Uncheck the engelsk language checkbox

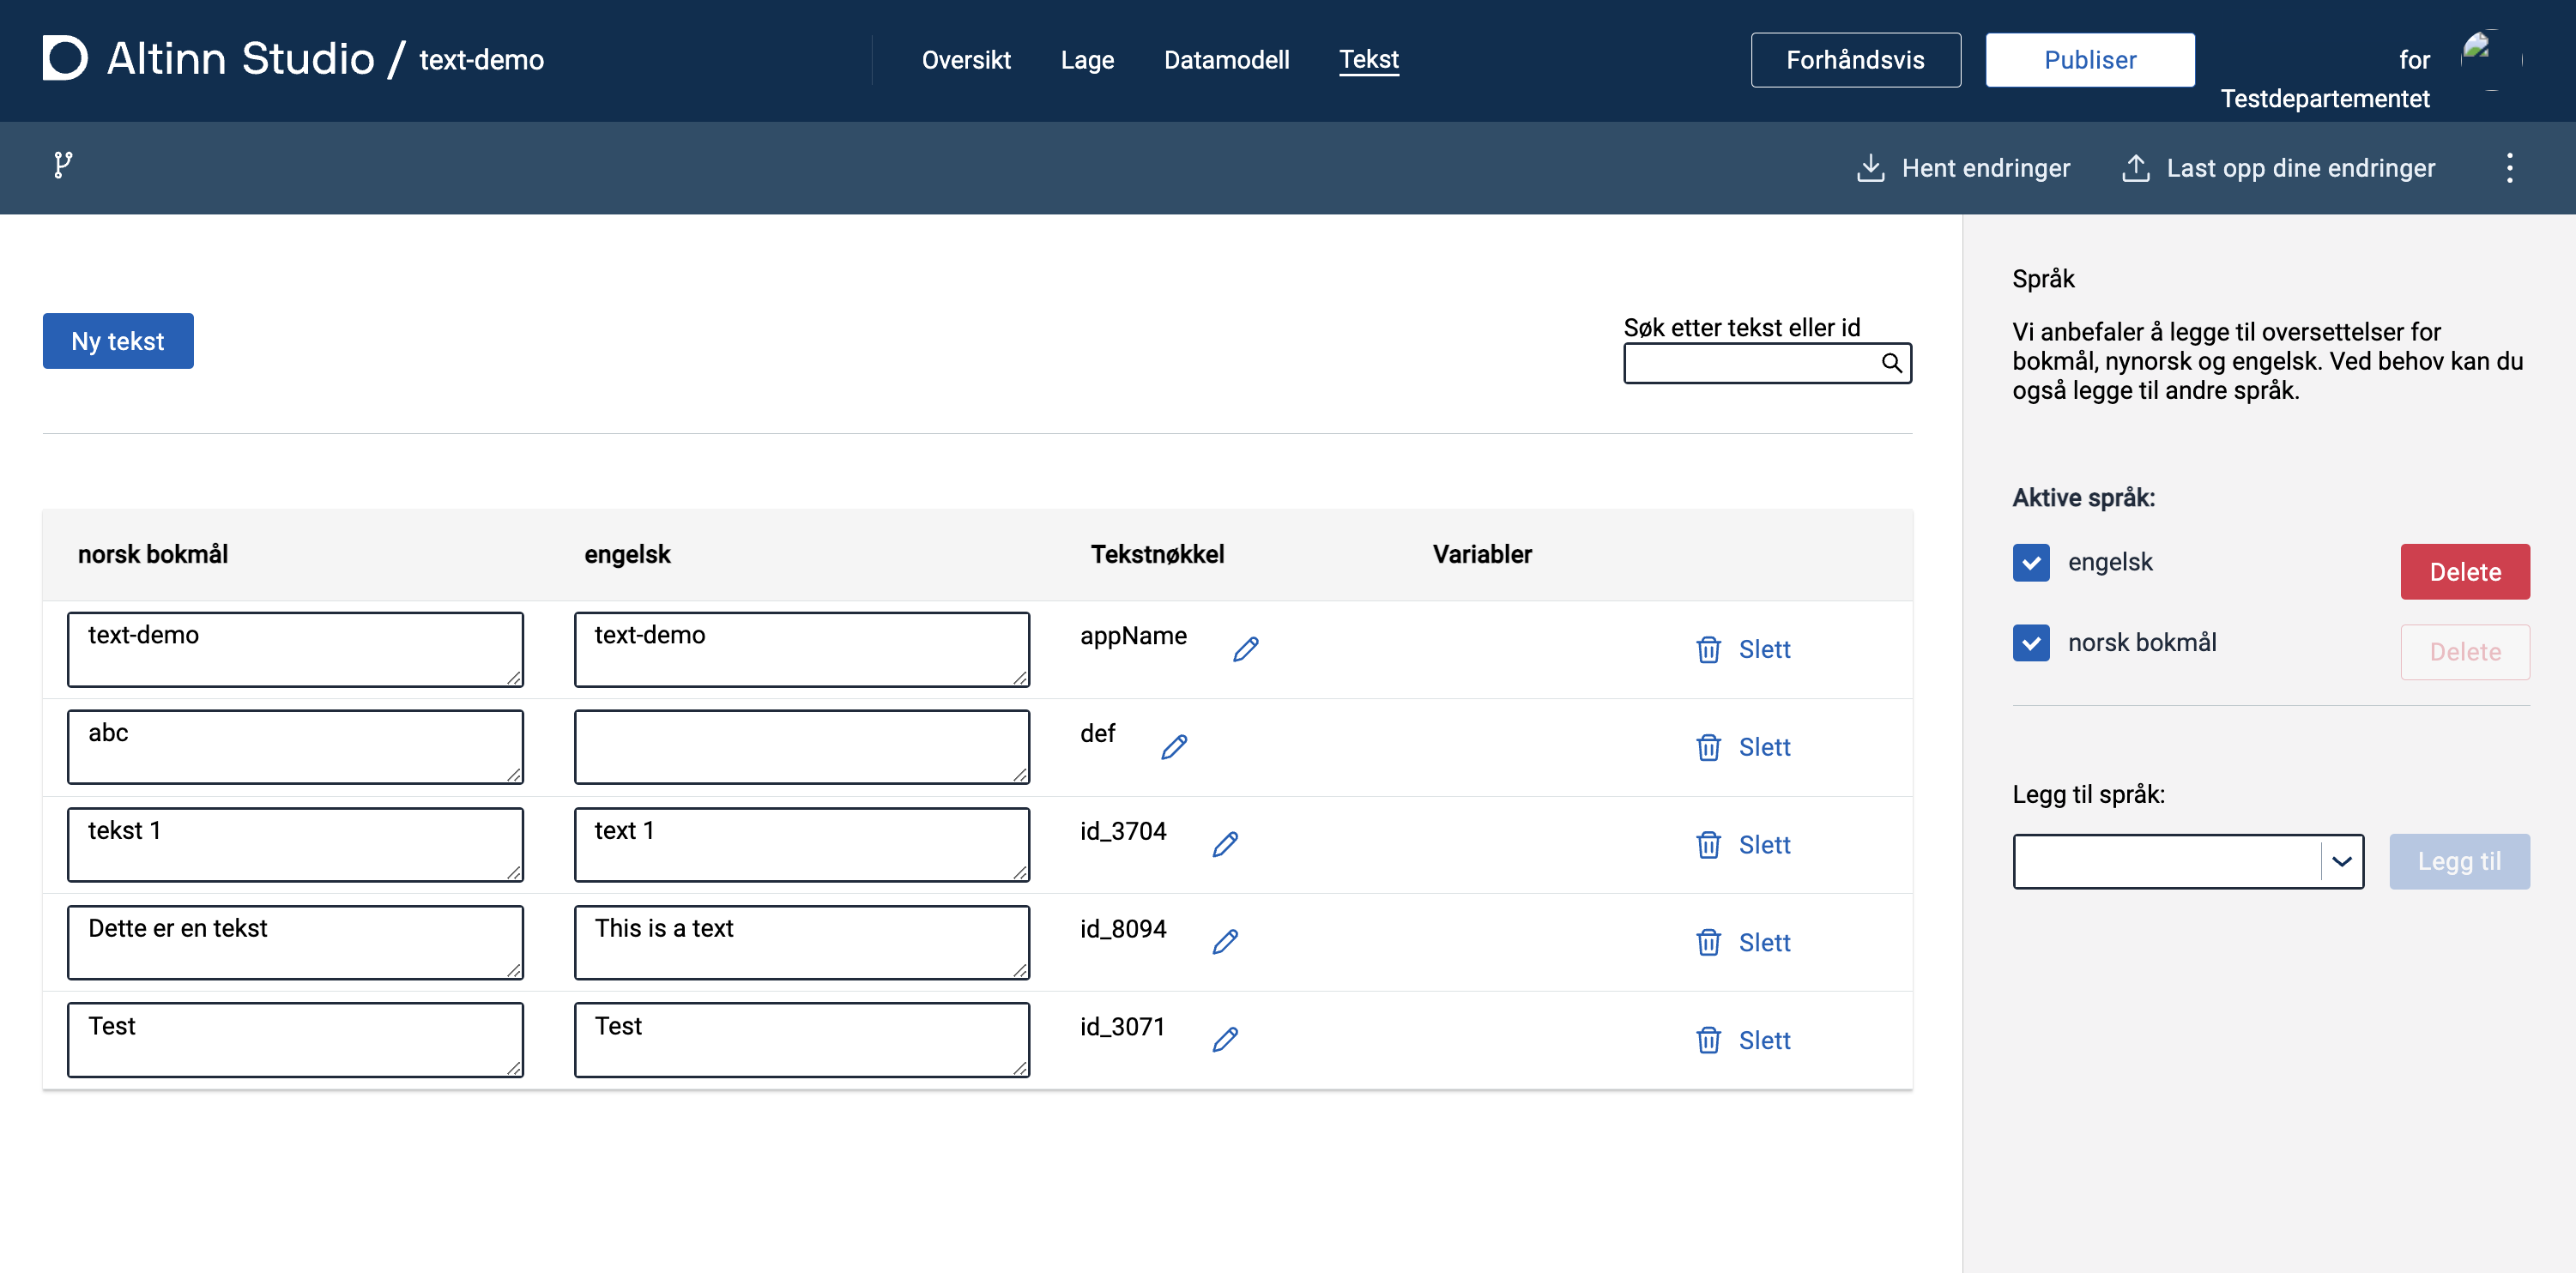coord(2030,562)
